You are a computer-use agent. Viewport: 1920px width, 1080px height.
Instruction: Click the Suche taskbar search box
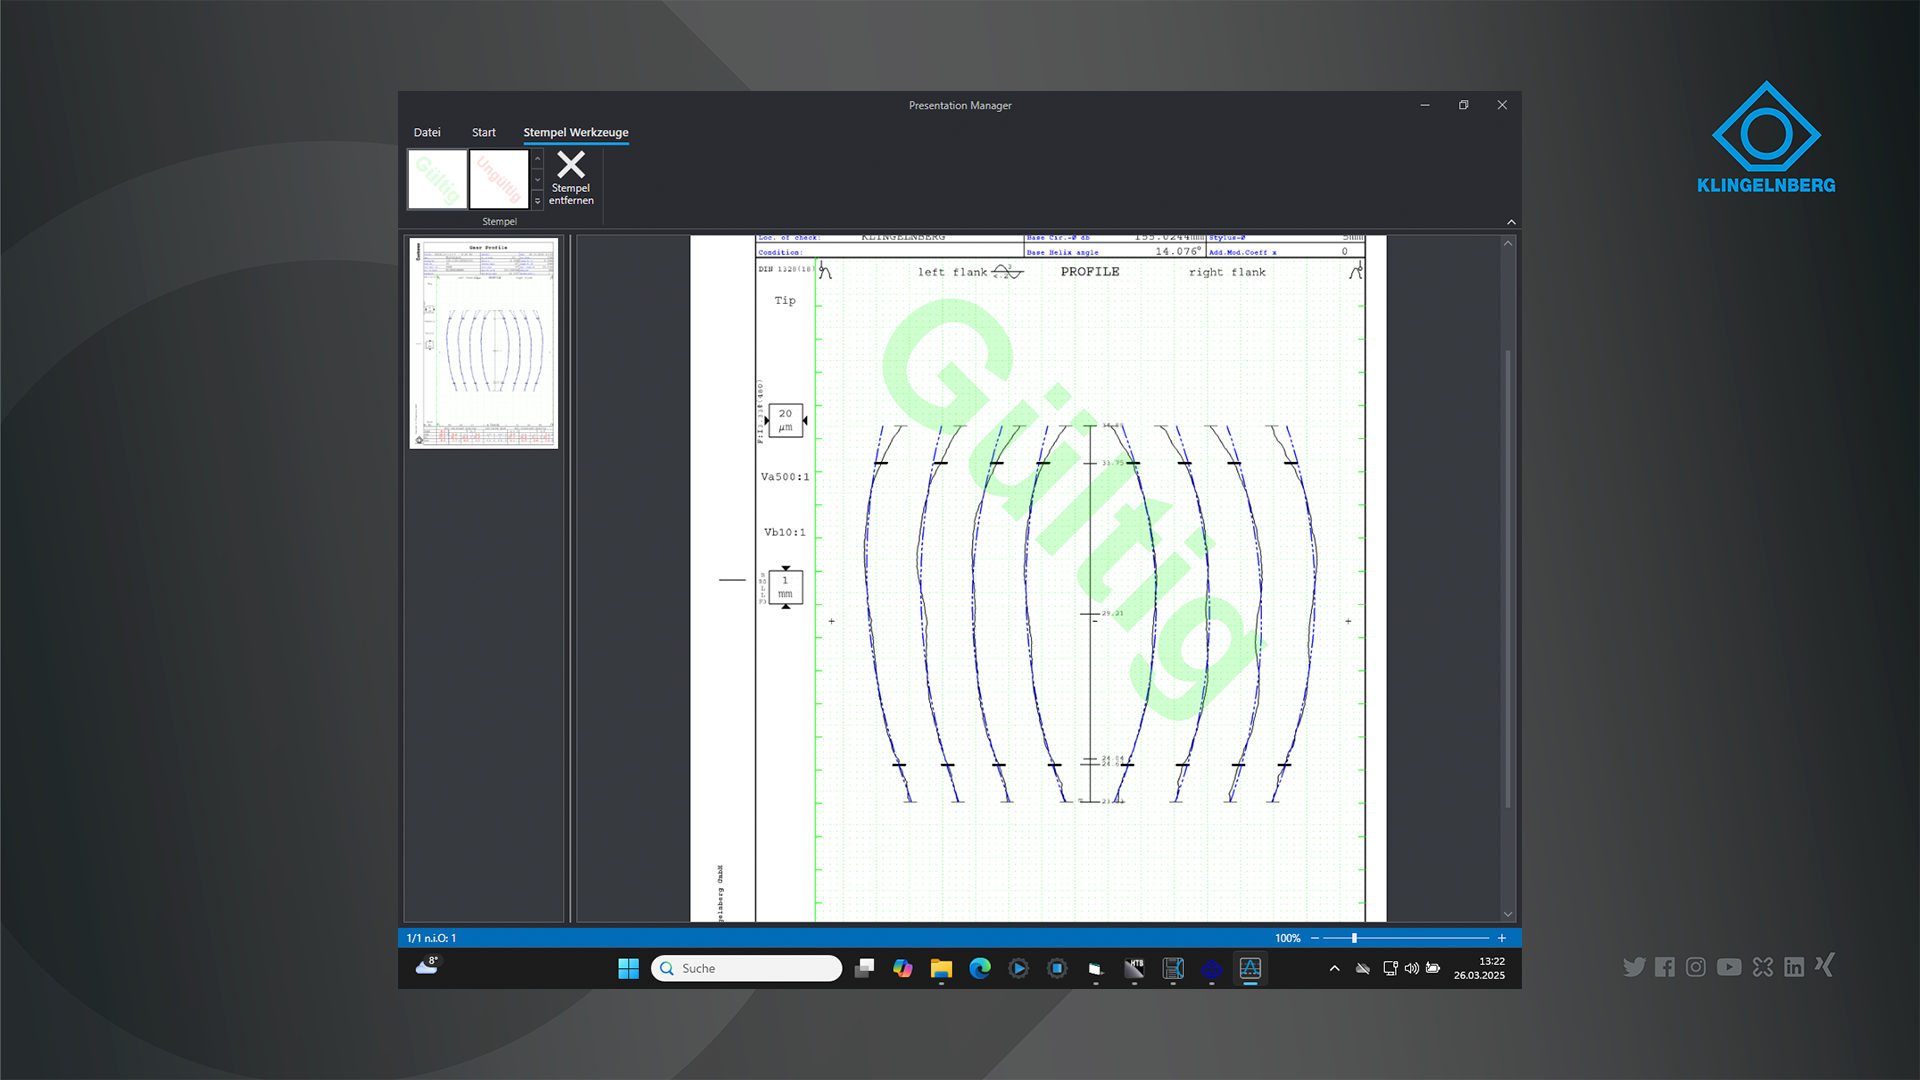tap(746, 968)
